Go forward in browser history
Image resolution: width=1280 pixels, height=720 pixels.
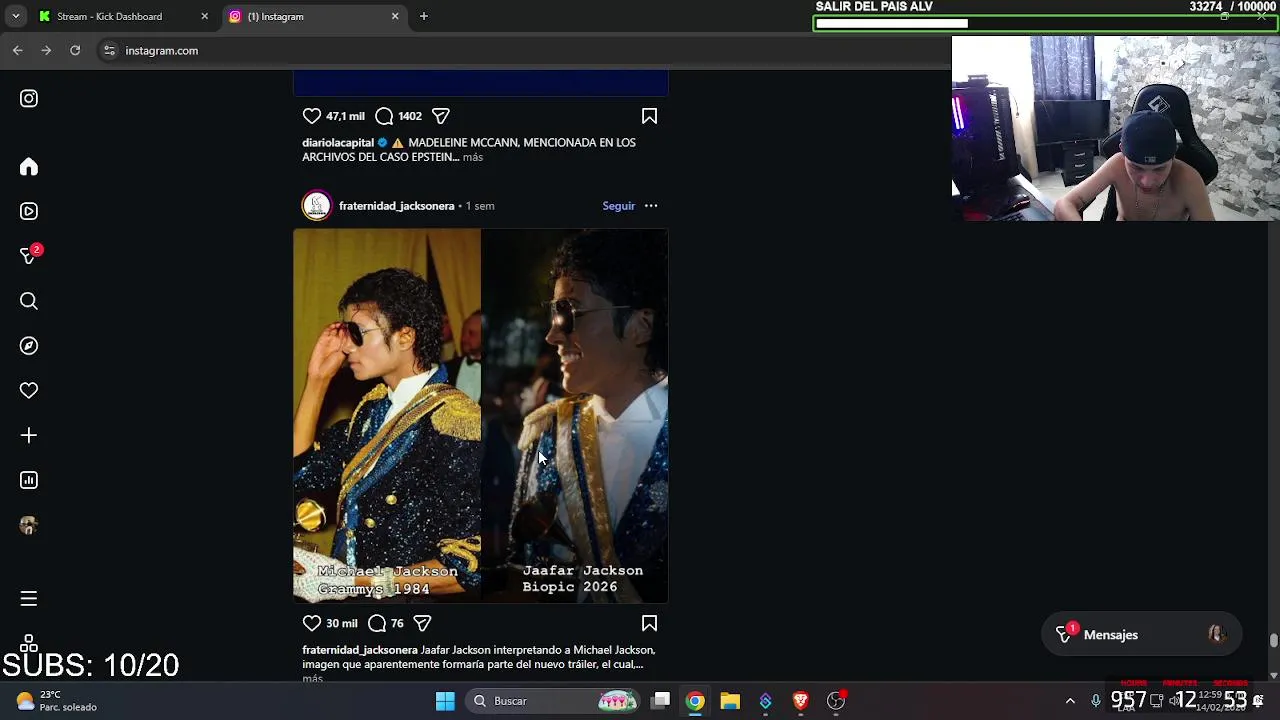click(x=46, y=50)
